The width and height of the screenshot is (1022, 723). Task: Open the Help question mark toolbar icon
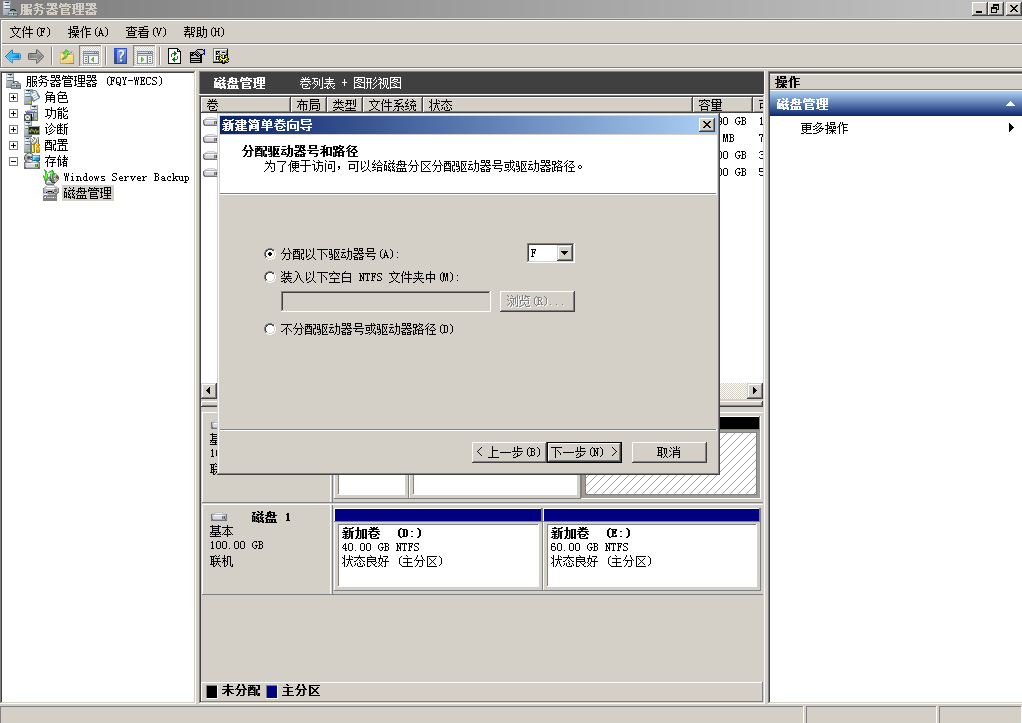click(121, 57)
